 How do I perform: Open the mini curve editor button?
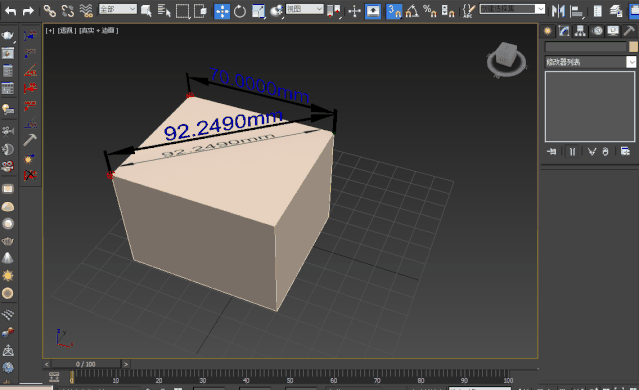(54, 377)
